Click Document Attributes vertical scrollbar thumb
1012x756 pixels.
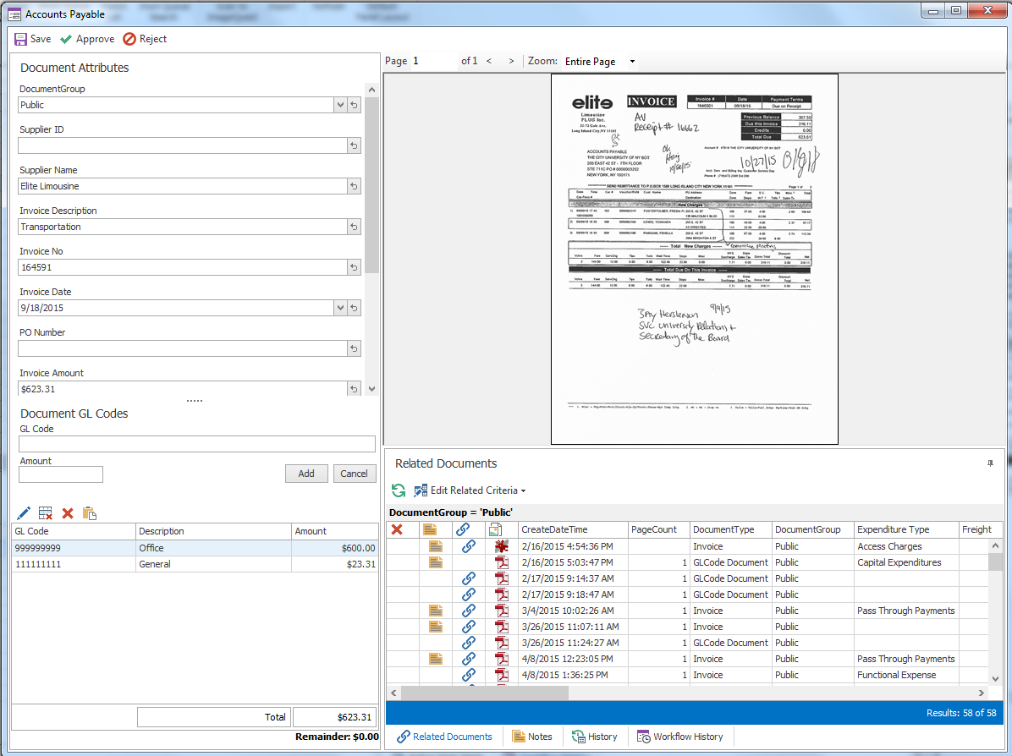tap(372, 185)
